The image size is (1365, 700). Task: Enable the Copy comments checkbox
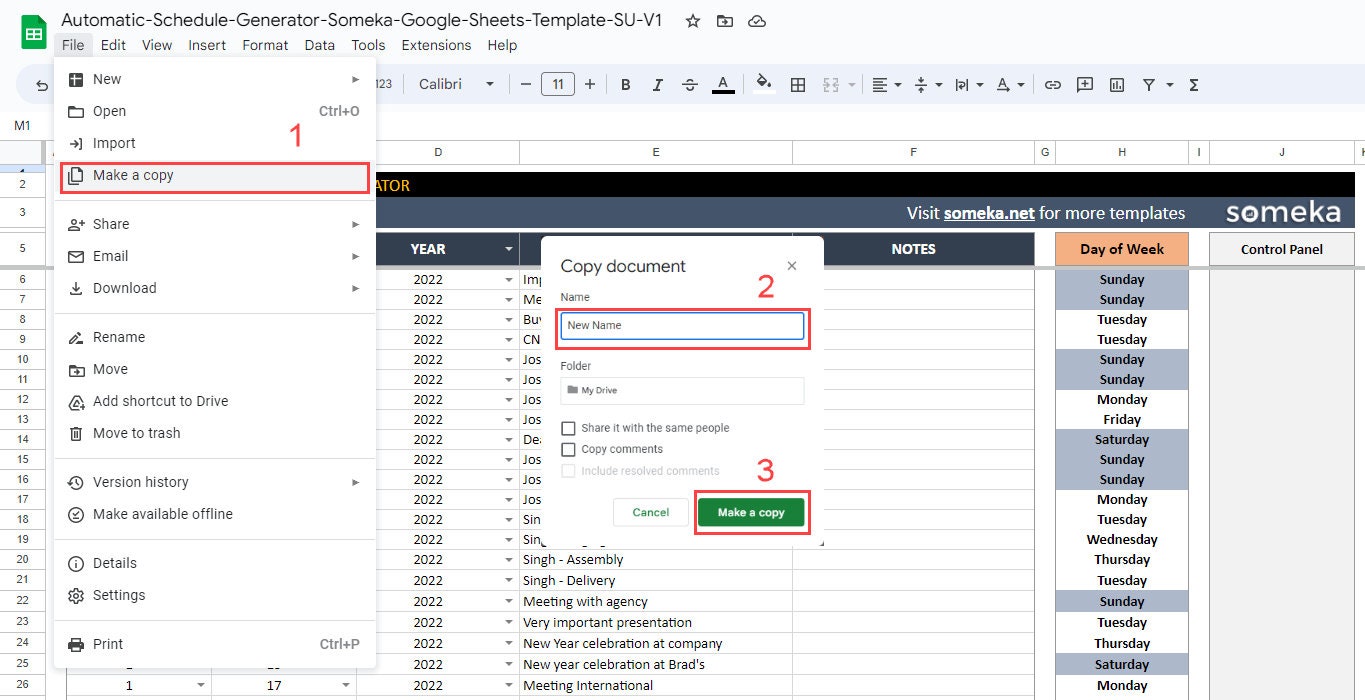569,449
